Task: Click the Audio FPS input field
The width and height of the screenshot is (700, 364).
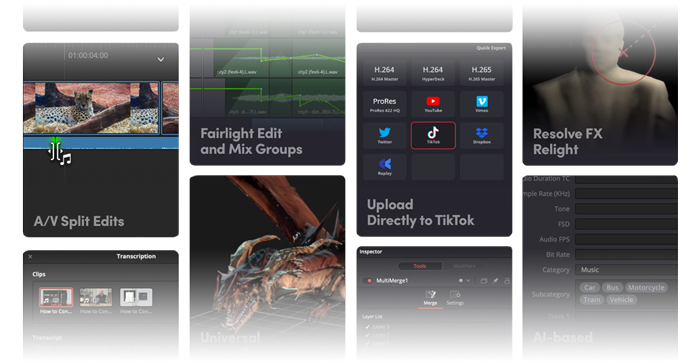Action: [626, 239]
